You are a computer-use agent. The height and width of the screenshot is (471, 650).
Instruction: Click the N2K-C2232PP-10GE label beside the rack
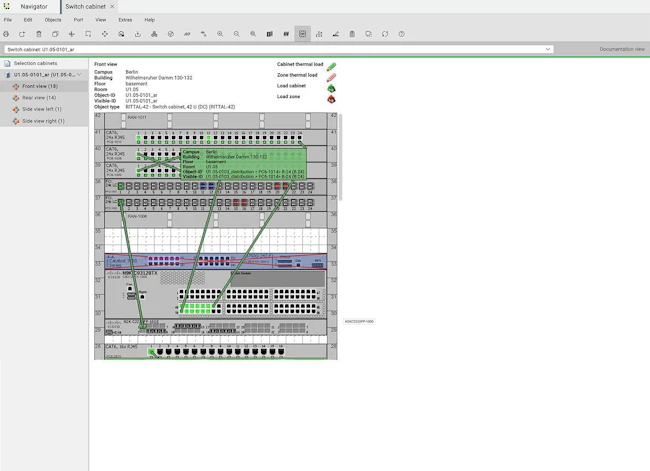359,321
